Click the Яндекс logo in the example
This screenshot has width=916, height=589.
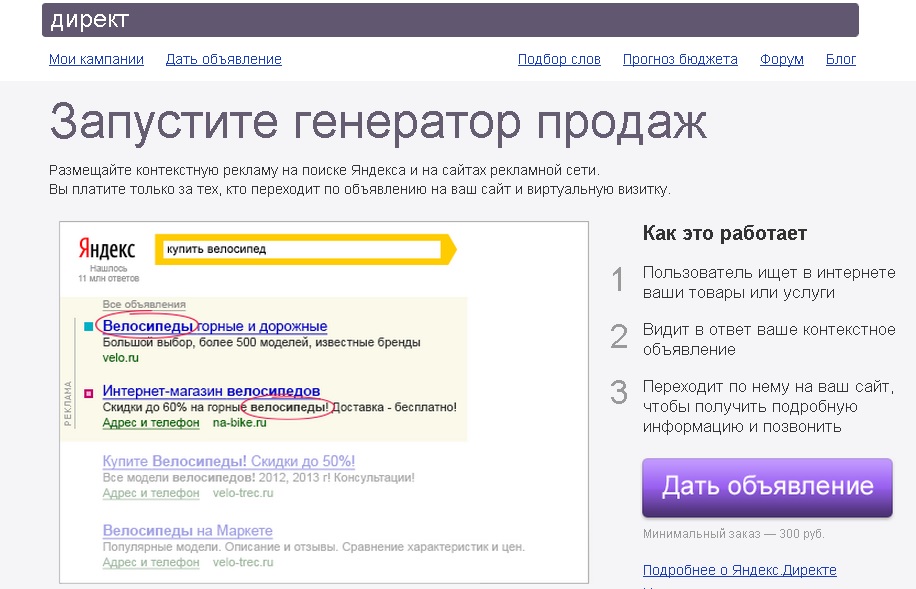pyautogui.click(x=107, y=249)
